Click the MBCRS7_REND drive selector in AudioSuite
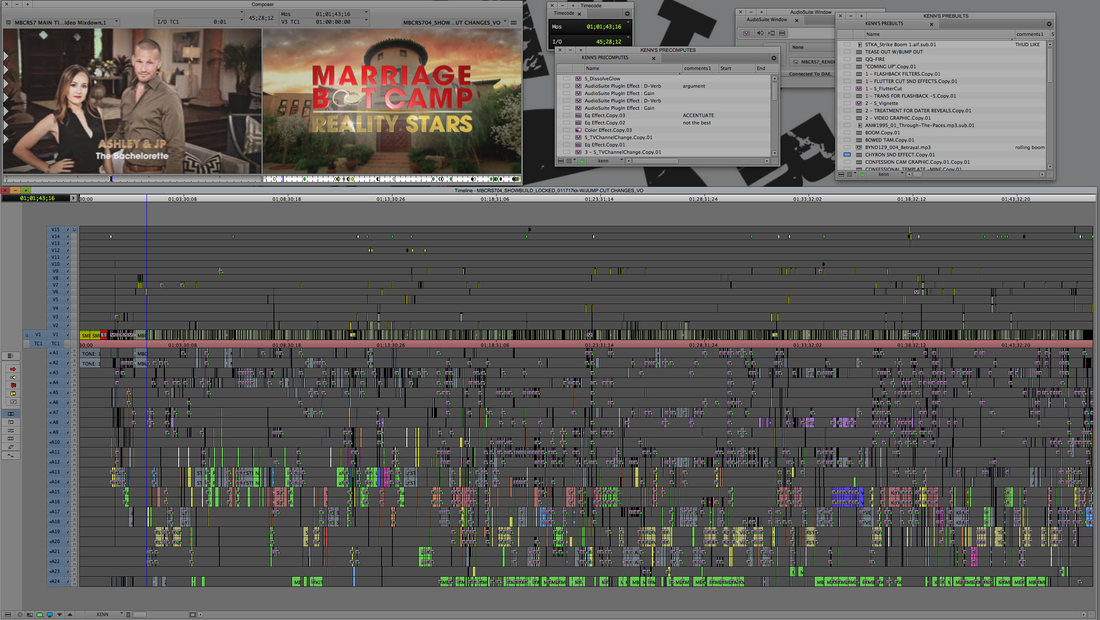The height and width of the screenshot is (620, 1100). [812, 62]
